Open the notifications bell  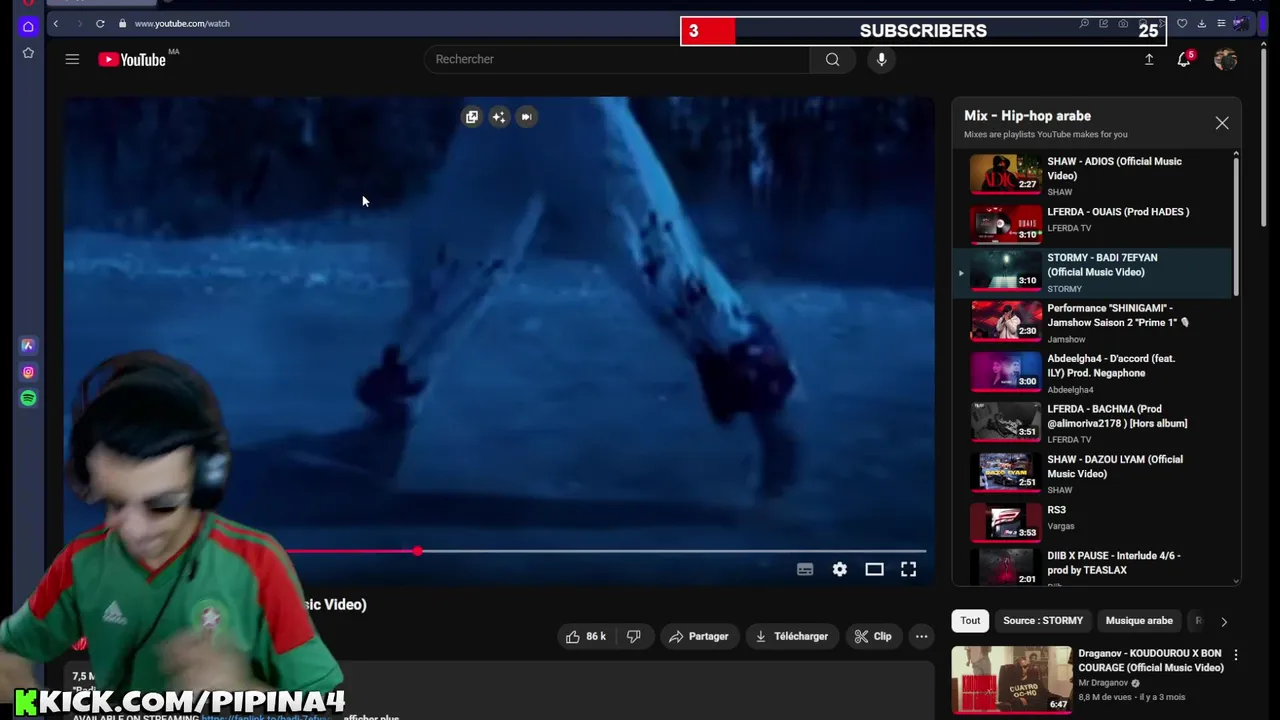(1184, 59)
